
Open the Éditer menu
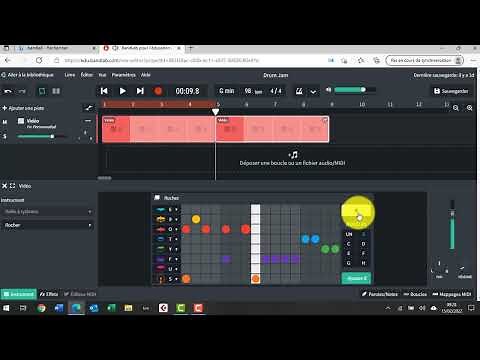point(87,75)
